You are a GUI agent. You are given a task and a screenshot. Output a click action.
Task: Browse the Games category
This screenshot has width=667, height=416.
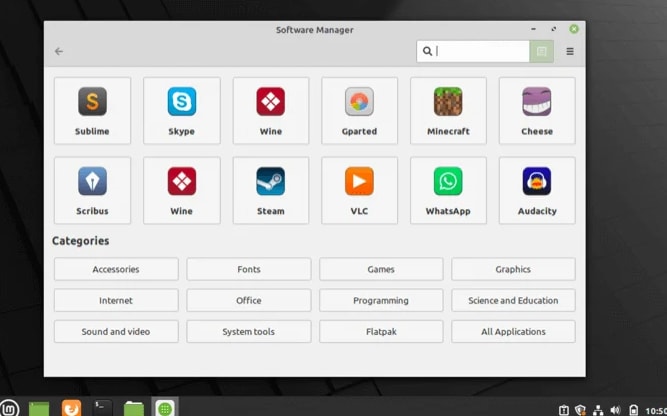click(381, 269)
